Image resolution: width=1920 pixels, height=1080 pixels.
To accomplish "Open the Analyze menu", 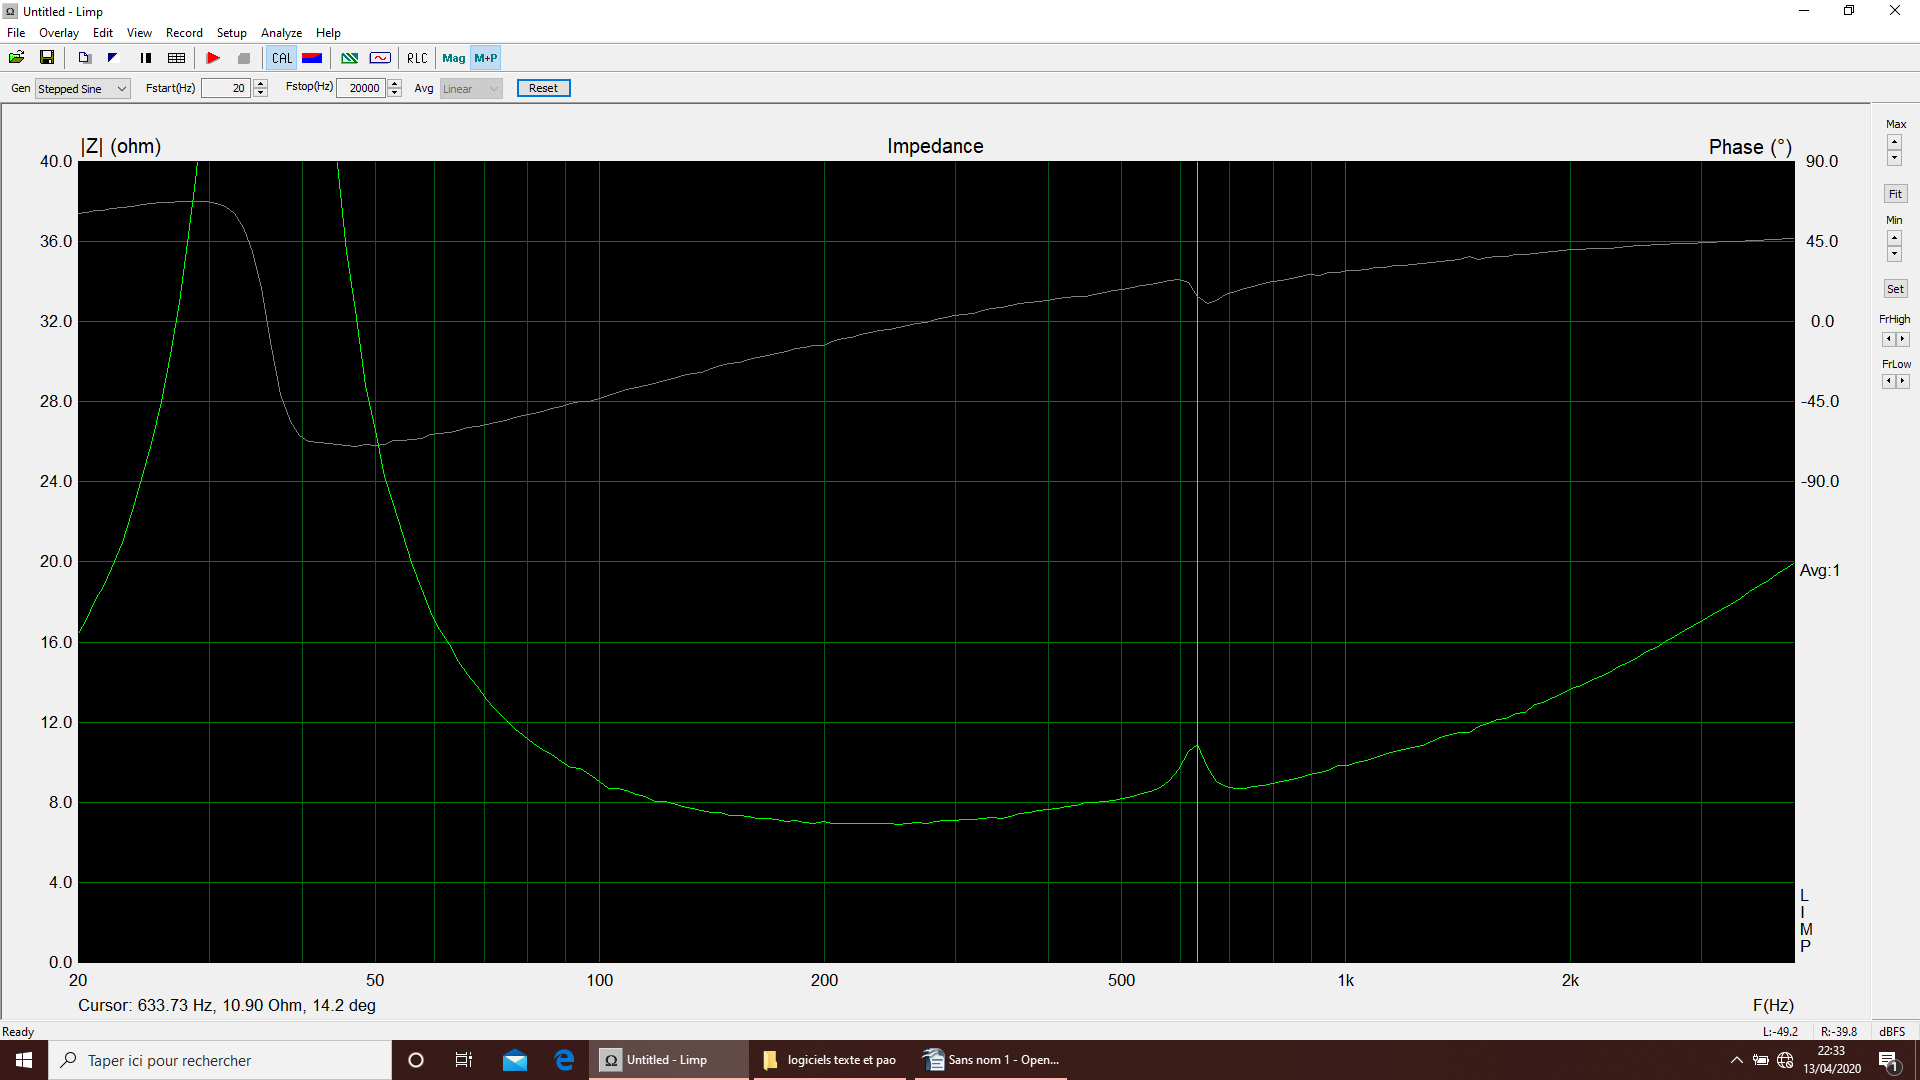I will tap(281, 33).
